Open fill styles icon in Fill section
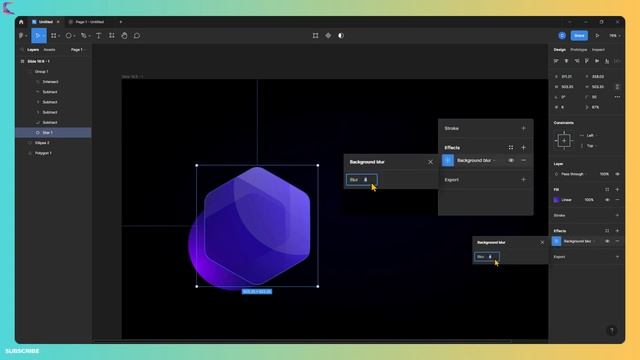 [607, 190]
